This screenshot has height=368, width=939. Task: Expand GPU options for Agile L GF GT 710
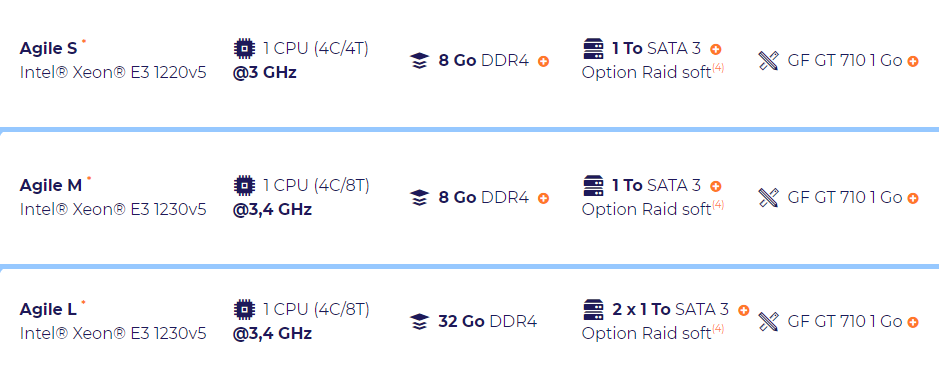[913, 323]
